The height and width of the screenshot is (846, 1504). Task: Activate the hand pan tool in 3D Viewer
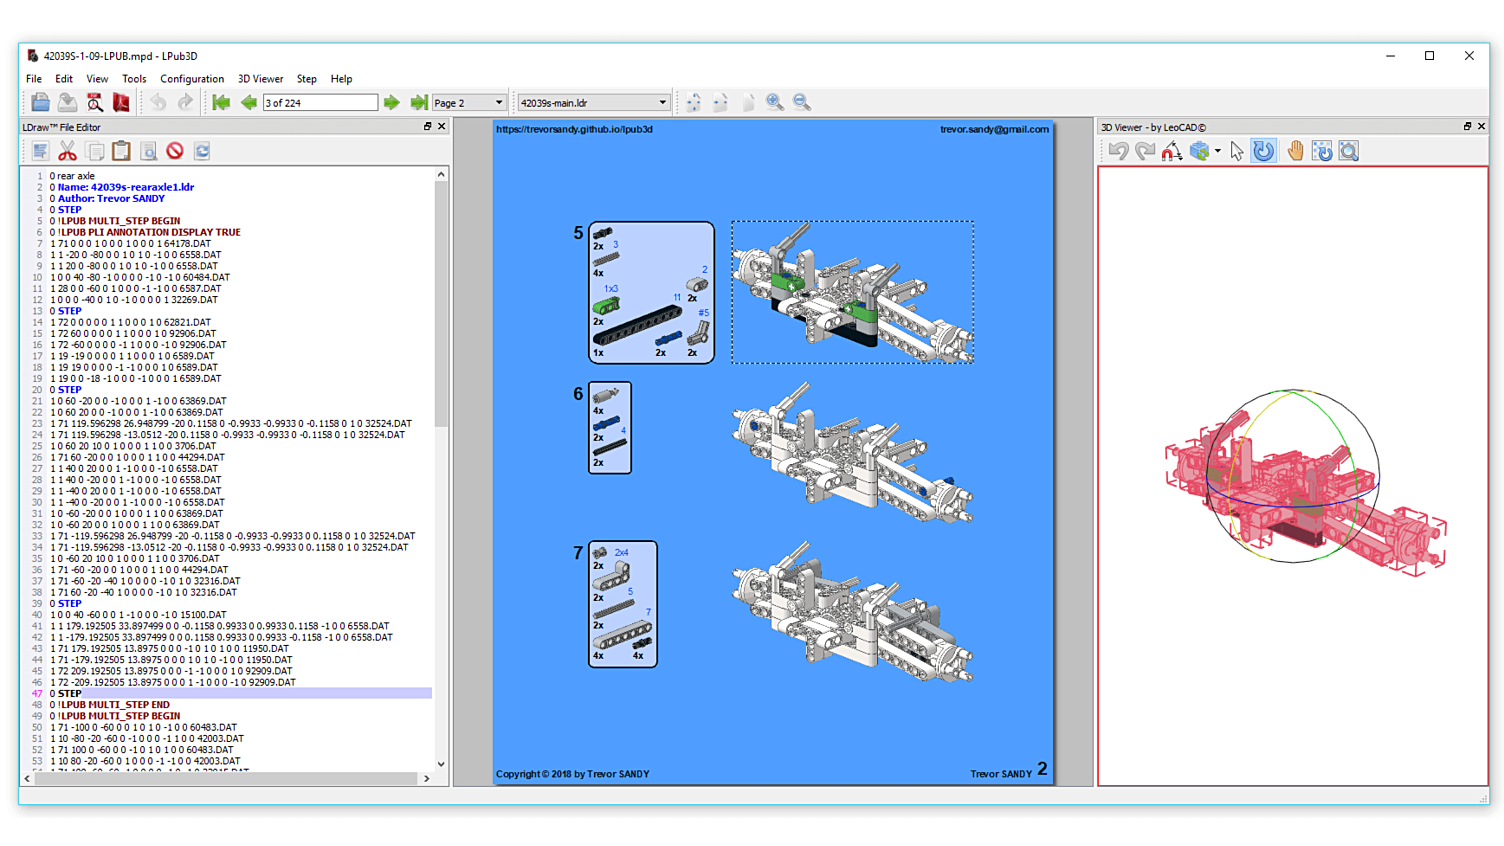[x=1294, y=151]
